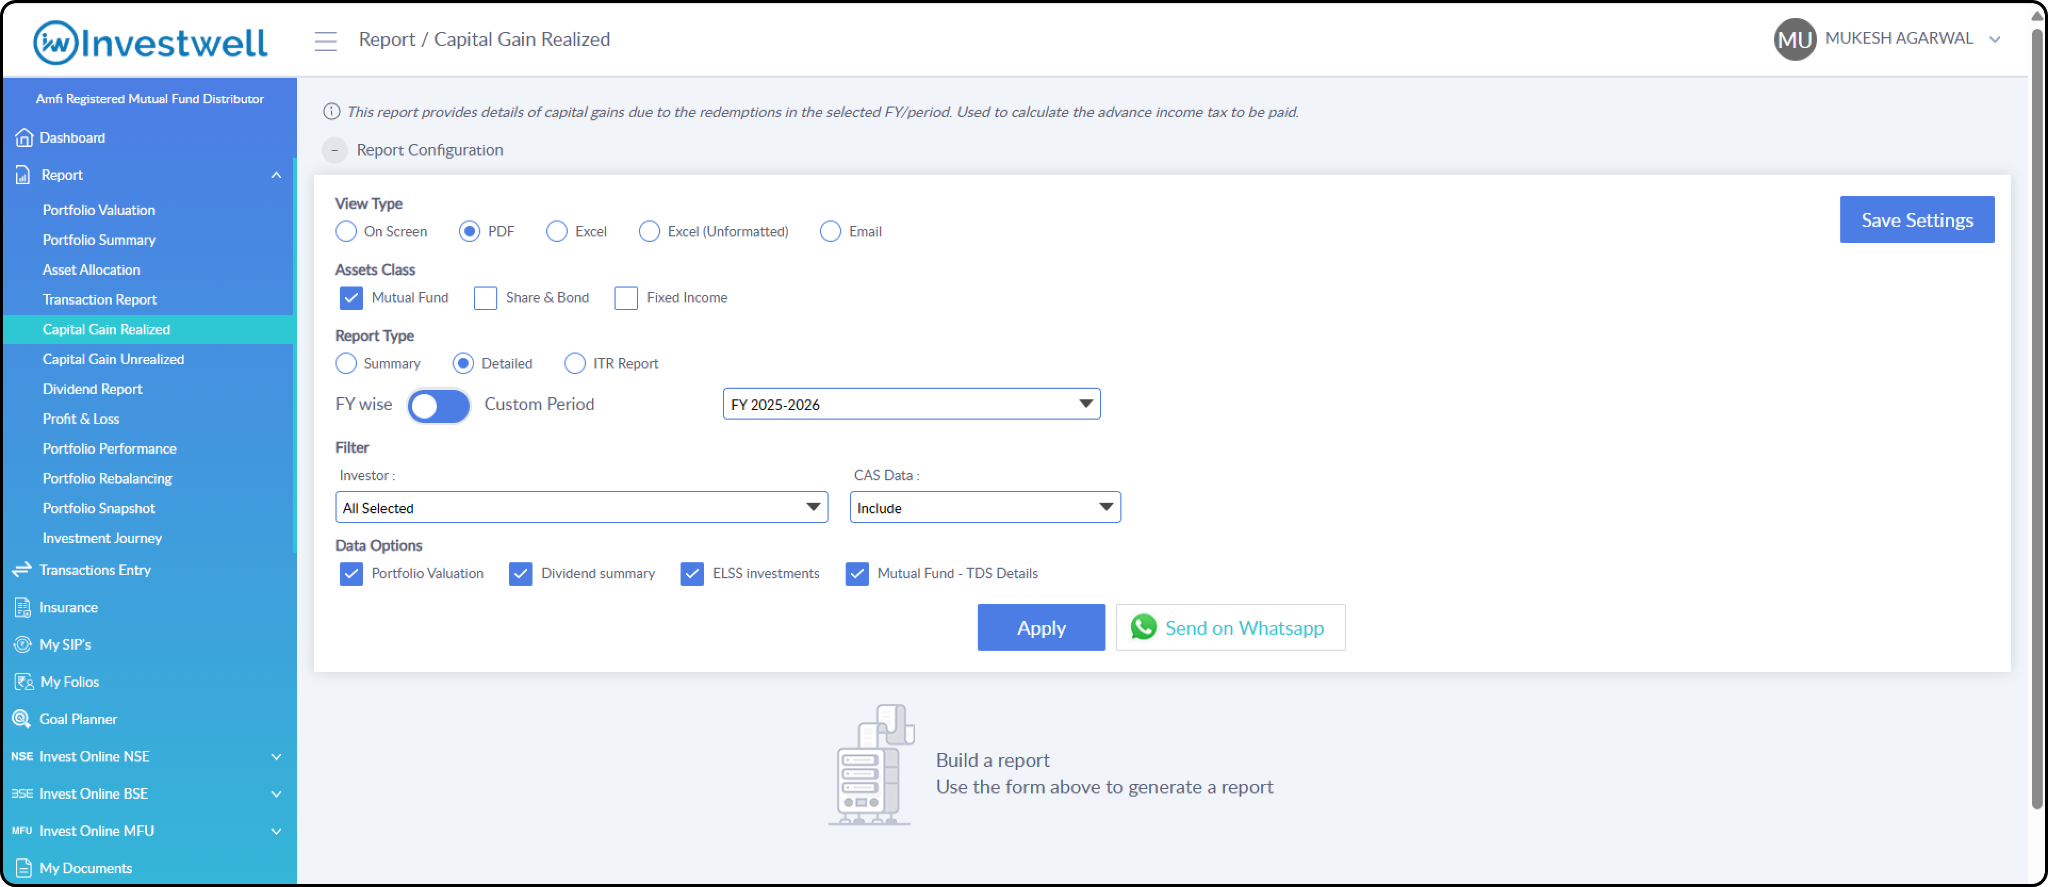Click the info icon beside report description
Viewport: 2048px width, 887px height.
(332, 111)
